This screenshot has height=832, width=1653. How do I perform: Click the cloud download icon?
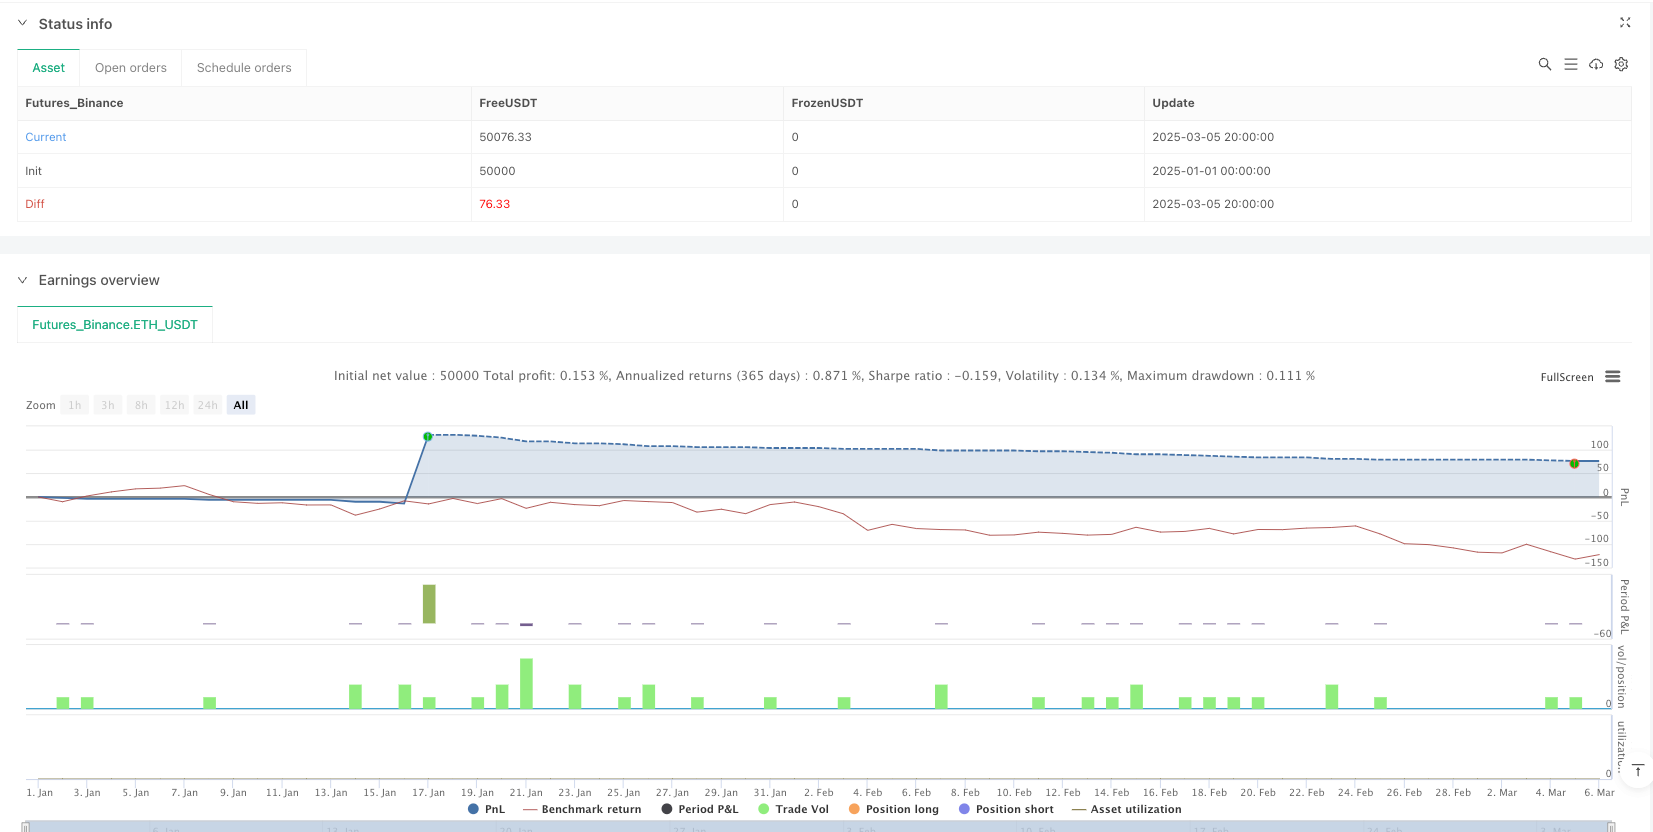point(1596,64)
